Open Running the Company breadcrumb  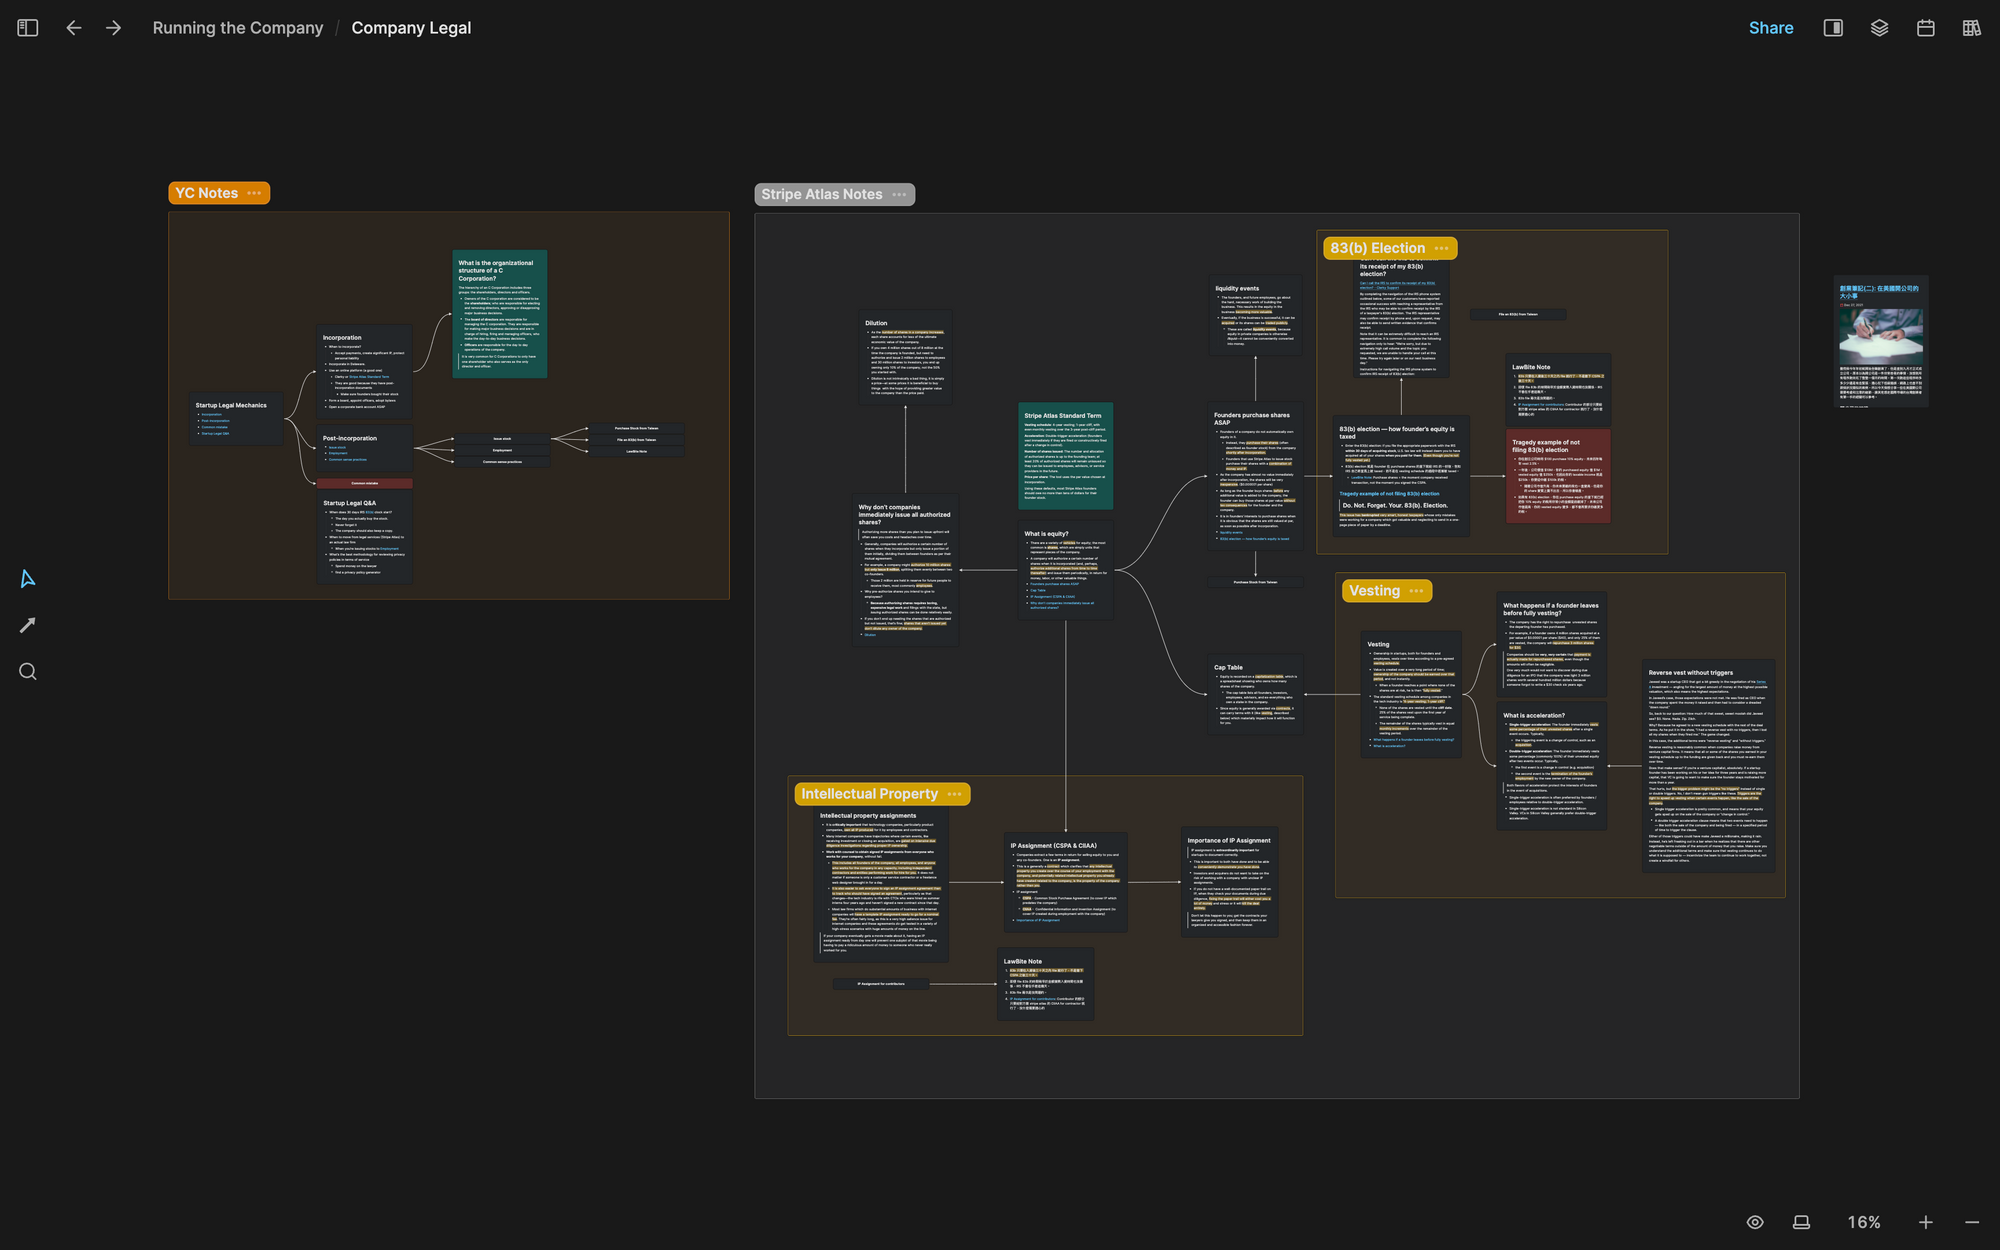238,28
